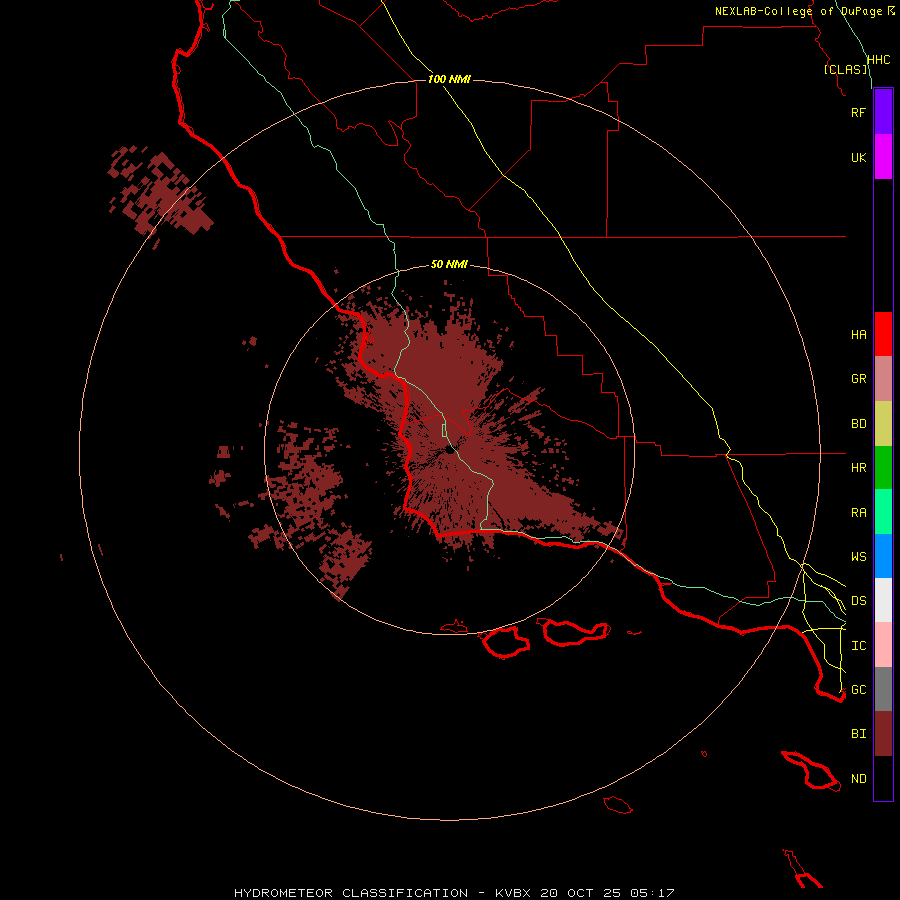
Task: Click the DS legend label
Action: tap(858, 601)
